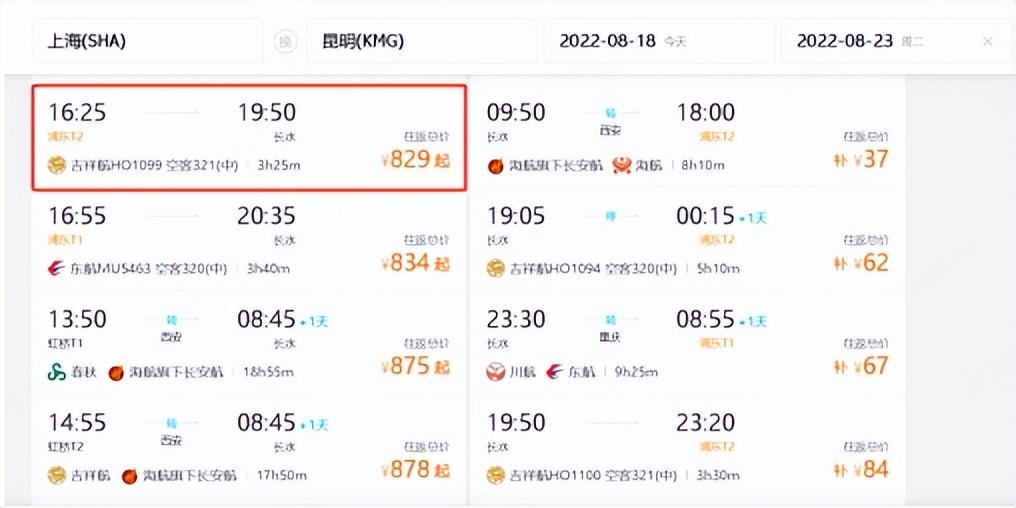1016x508 pixels.
Task: Pick the 19:50 HO1100 return flight, +¥84
Action: click(687, 448)
